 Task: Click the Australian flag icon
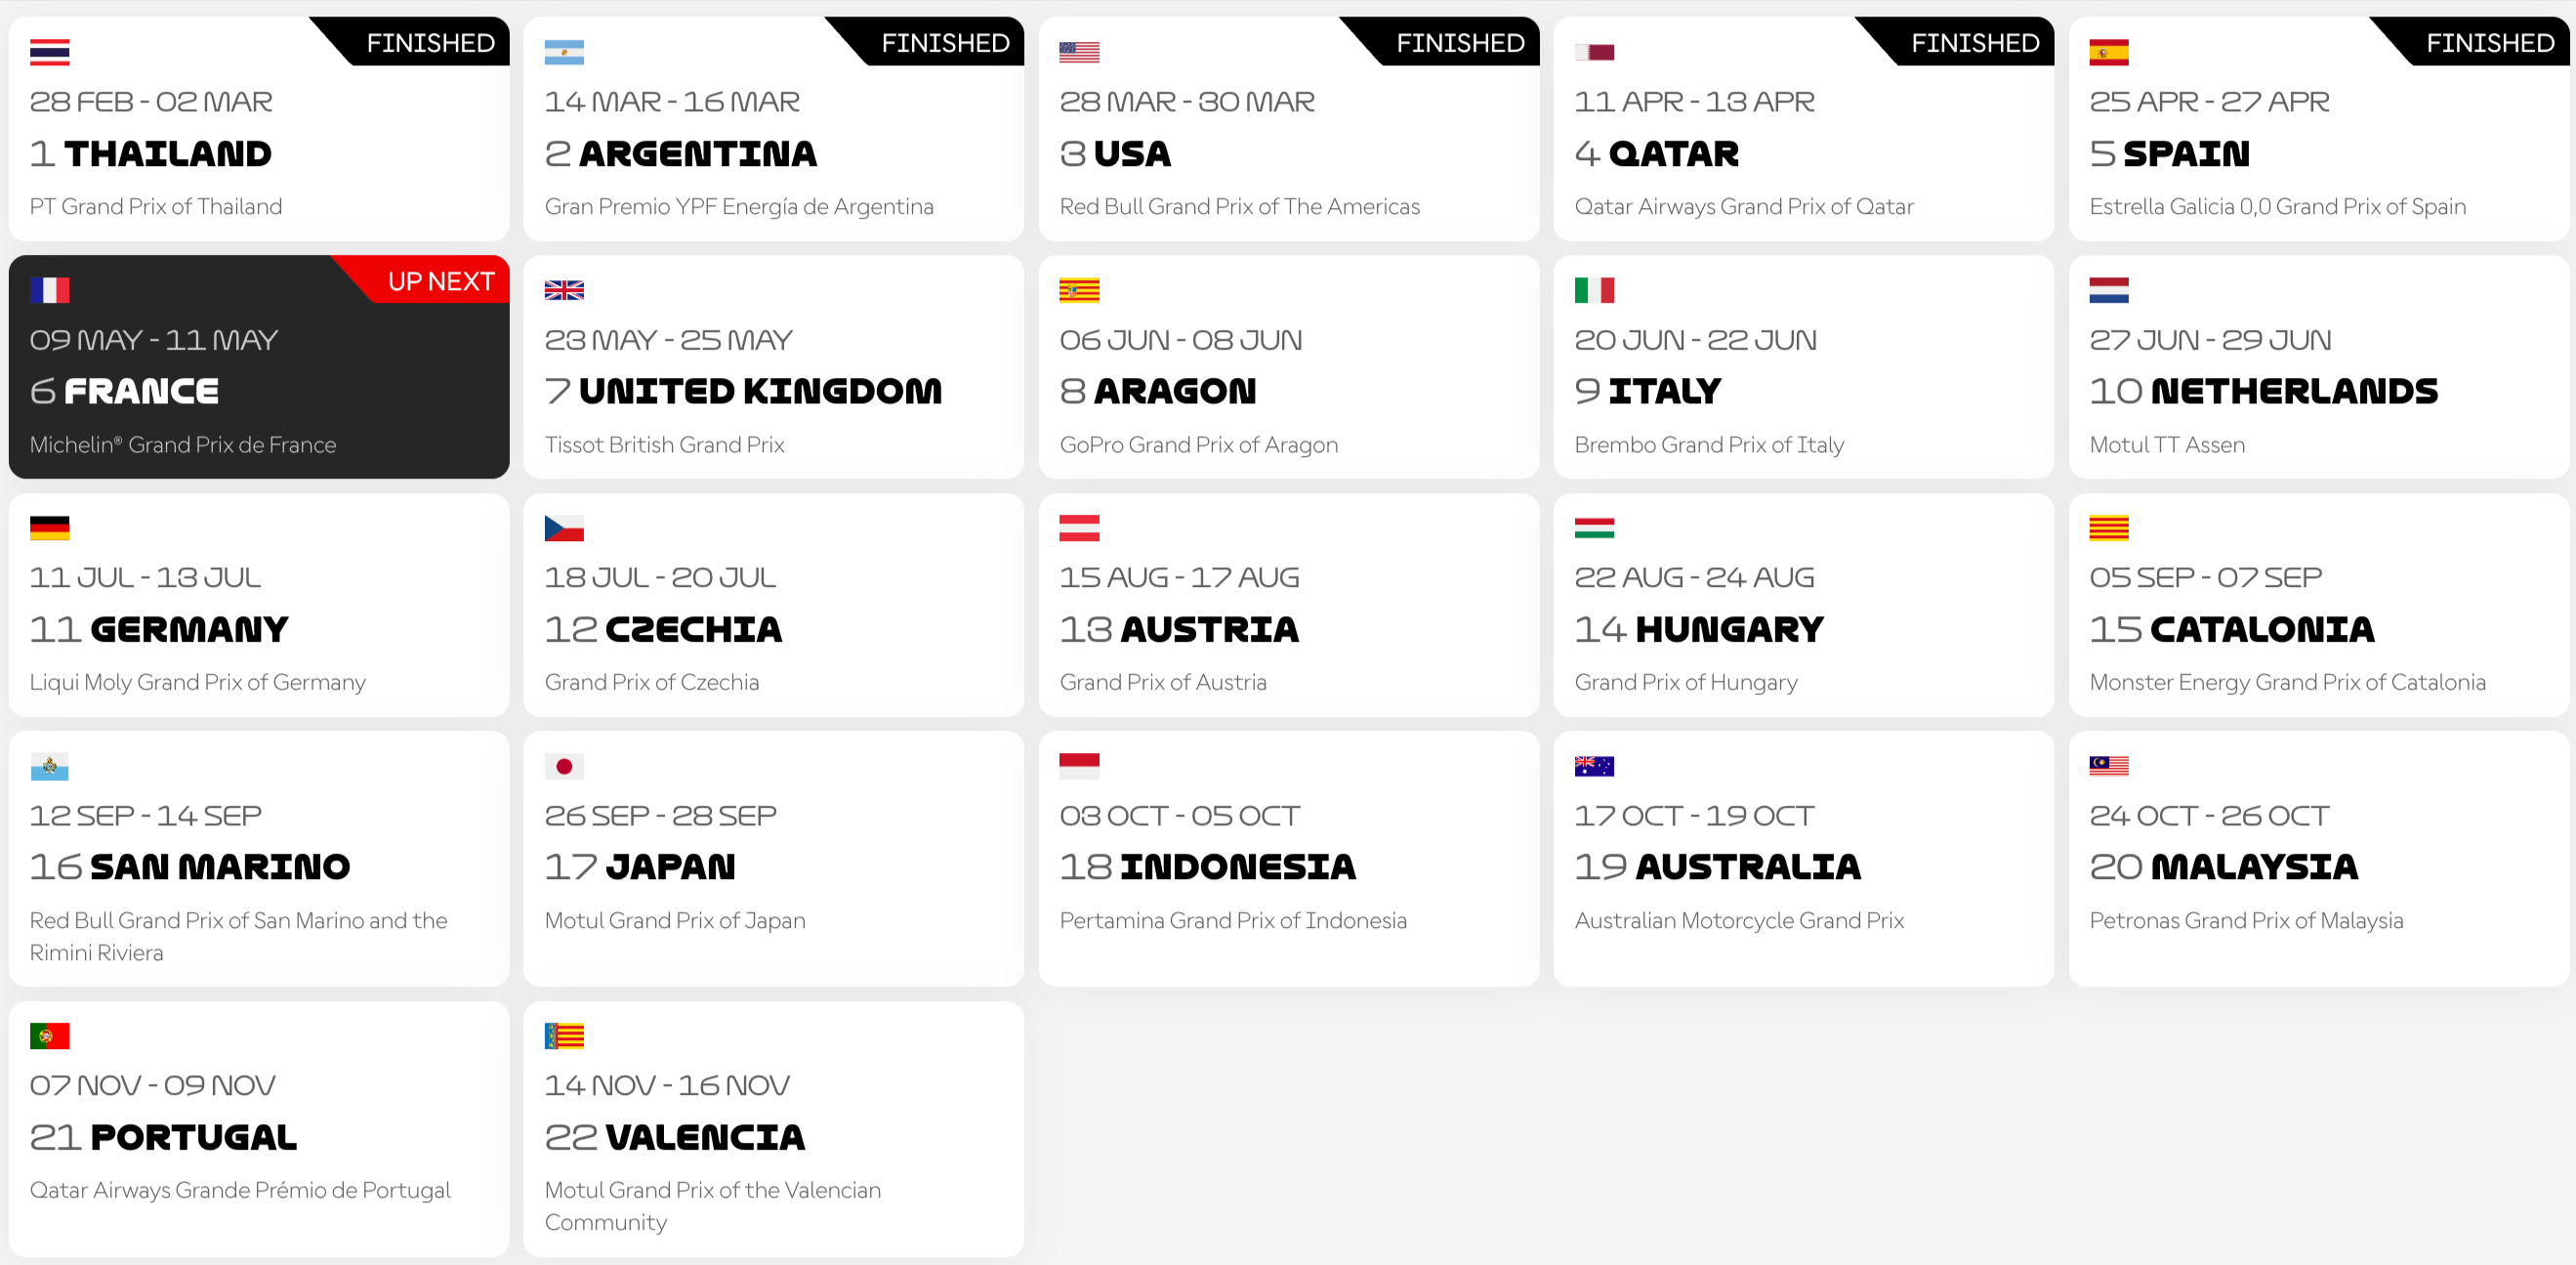click(x=1594, y=766)
